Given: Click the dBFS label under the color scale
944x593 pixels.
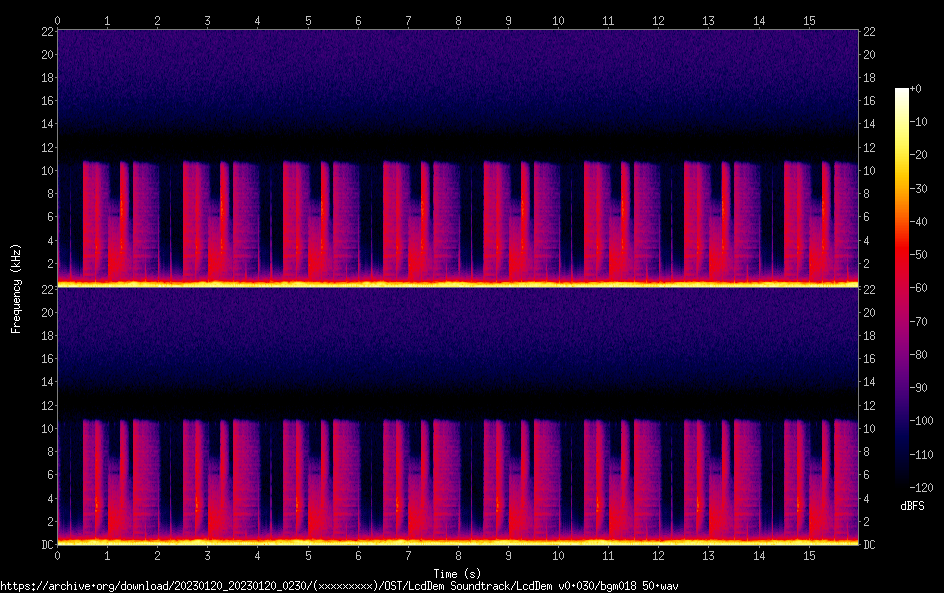Looking at the screenshot, I should [x=912, y=507].
